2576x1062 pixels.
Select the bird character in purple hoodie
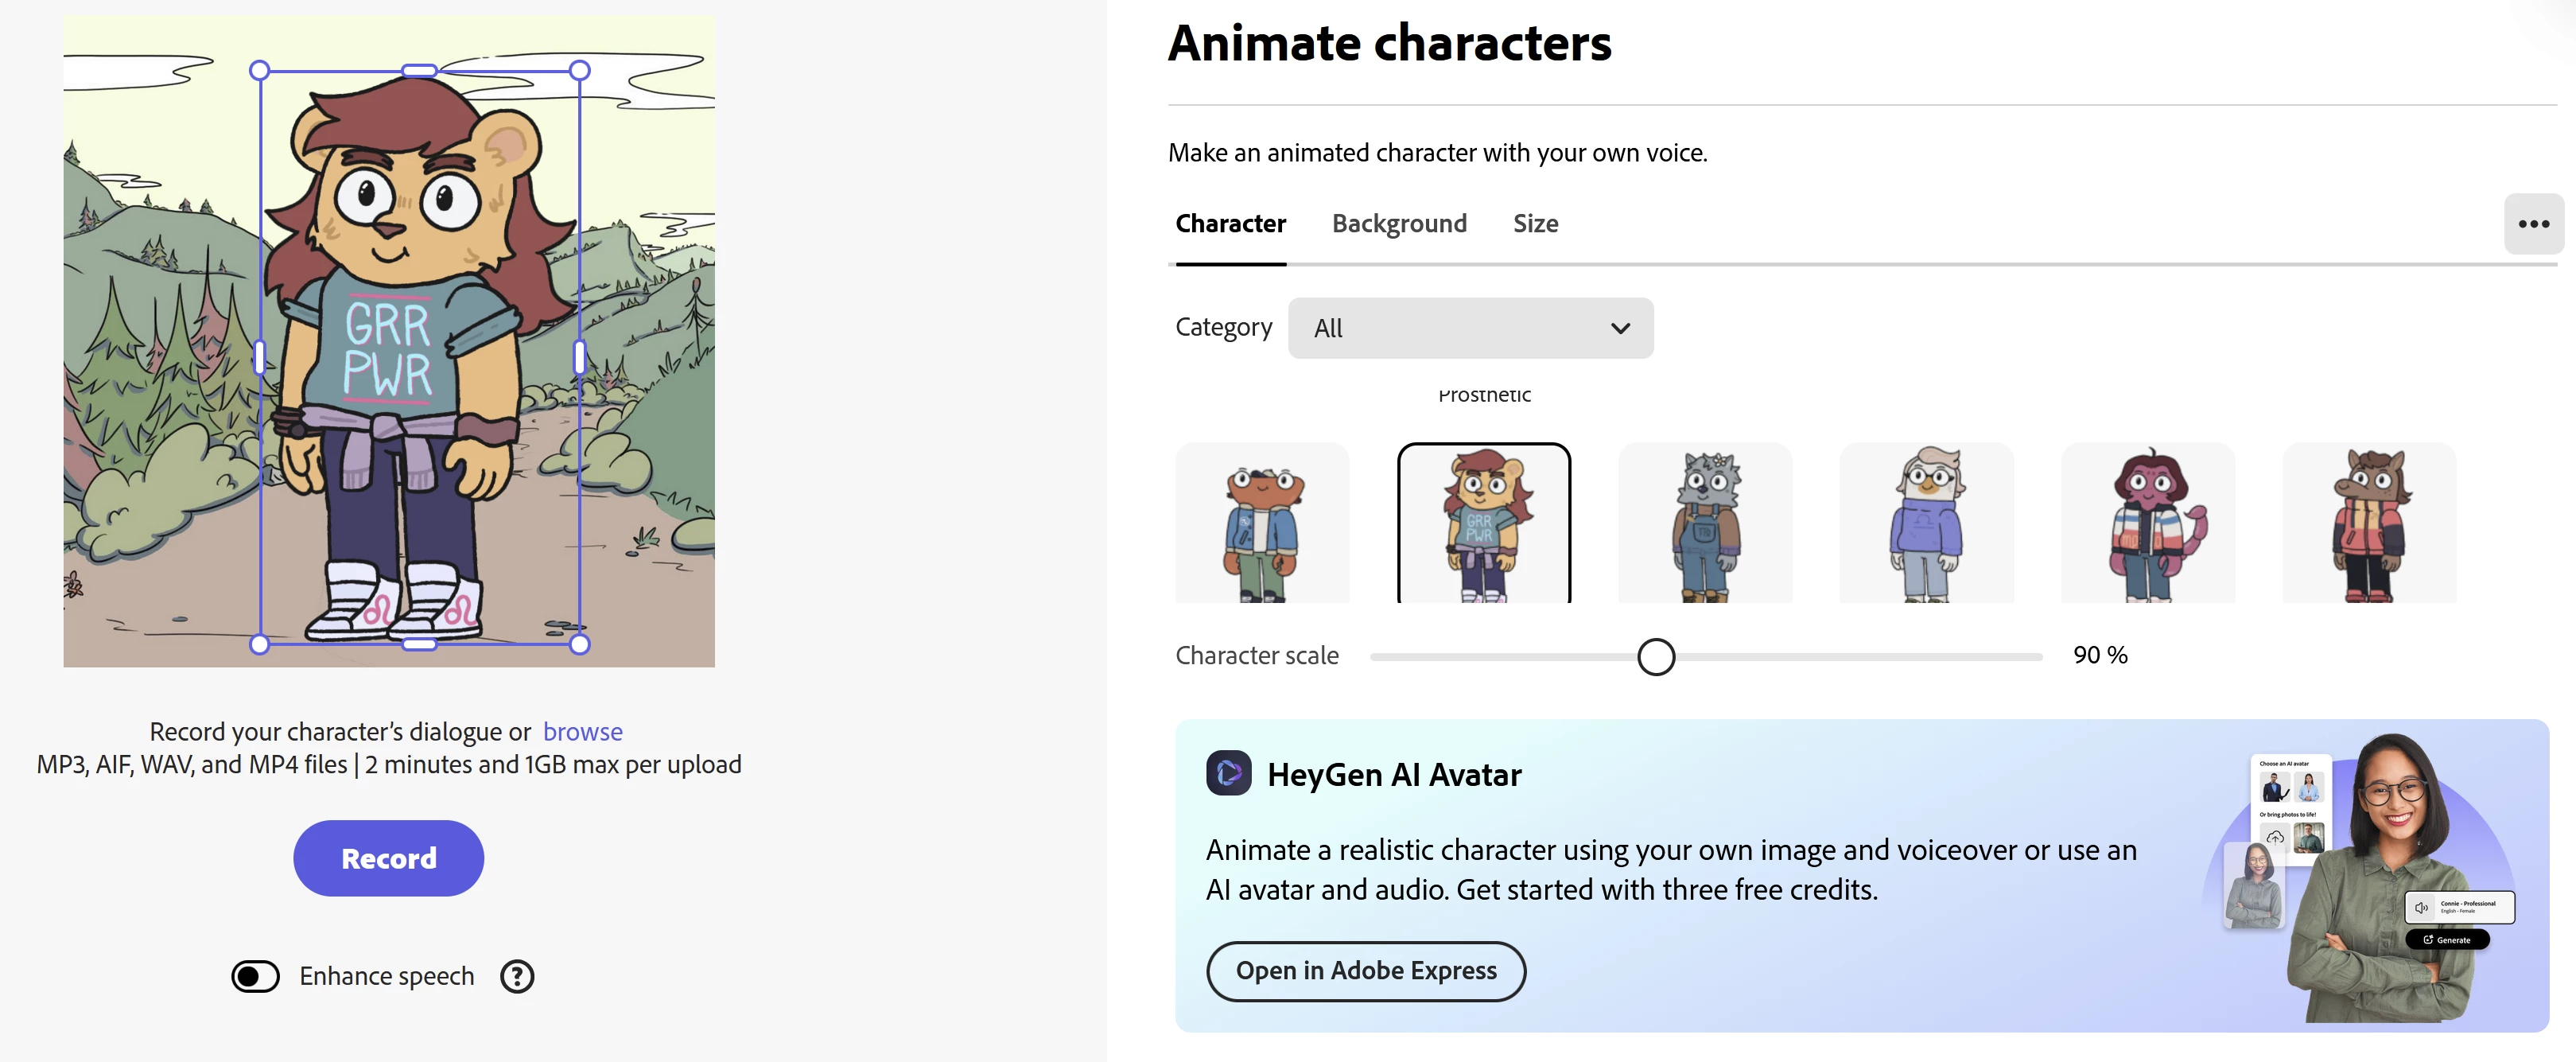[x=1926, y=524]
